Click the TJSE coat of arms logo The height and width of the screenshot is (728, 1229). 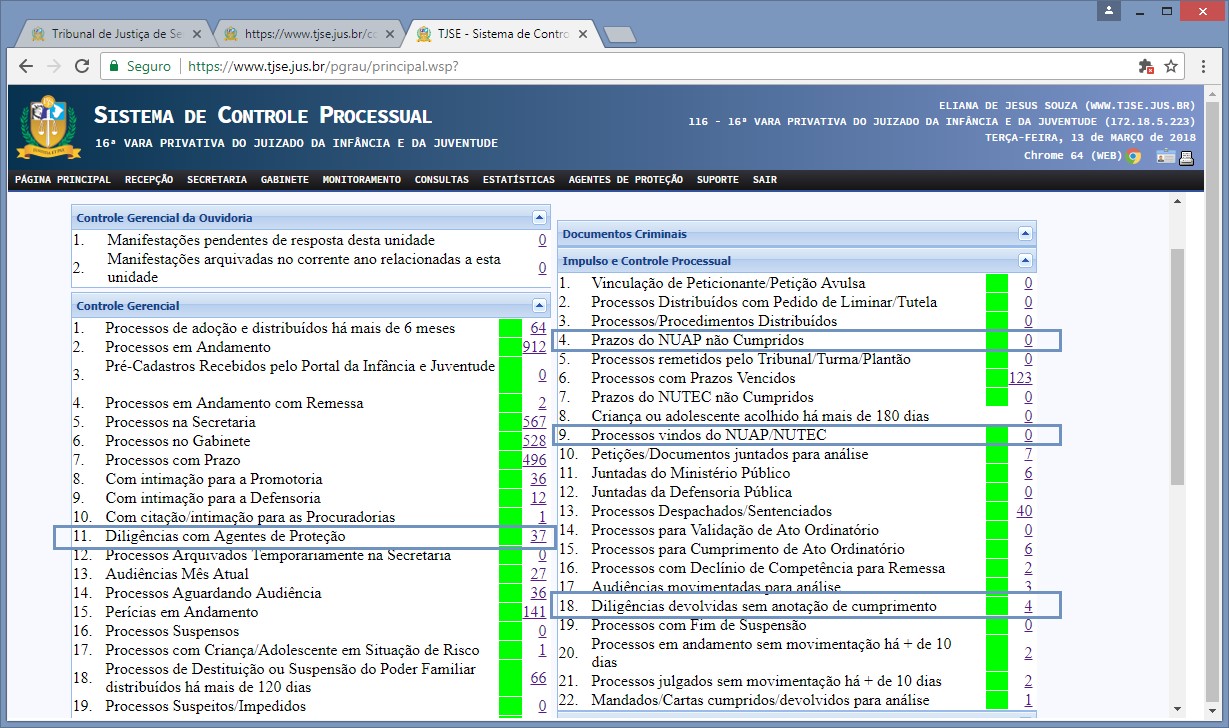pyautogui.click(x=41, y=127)
